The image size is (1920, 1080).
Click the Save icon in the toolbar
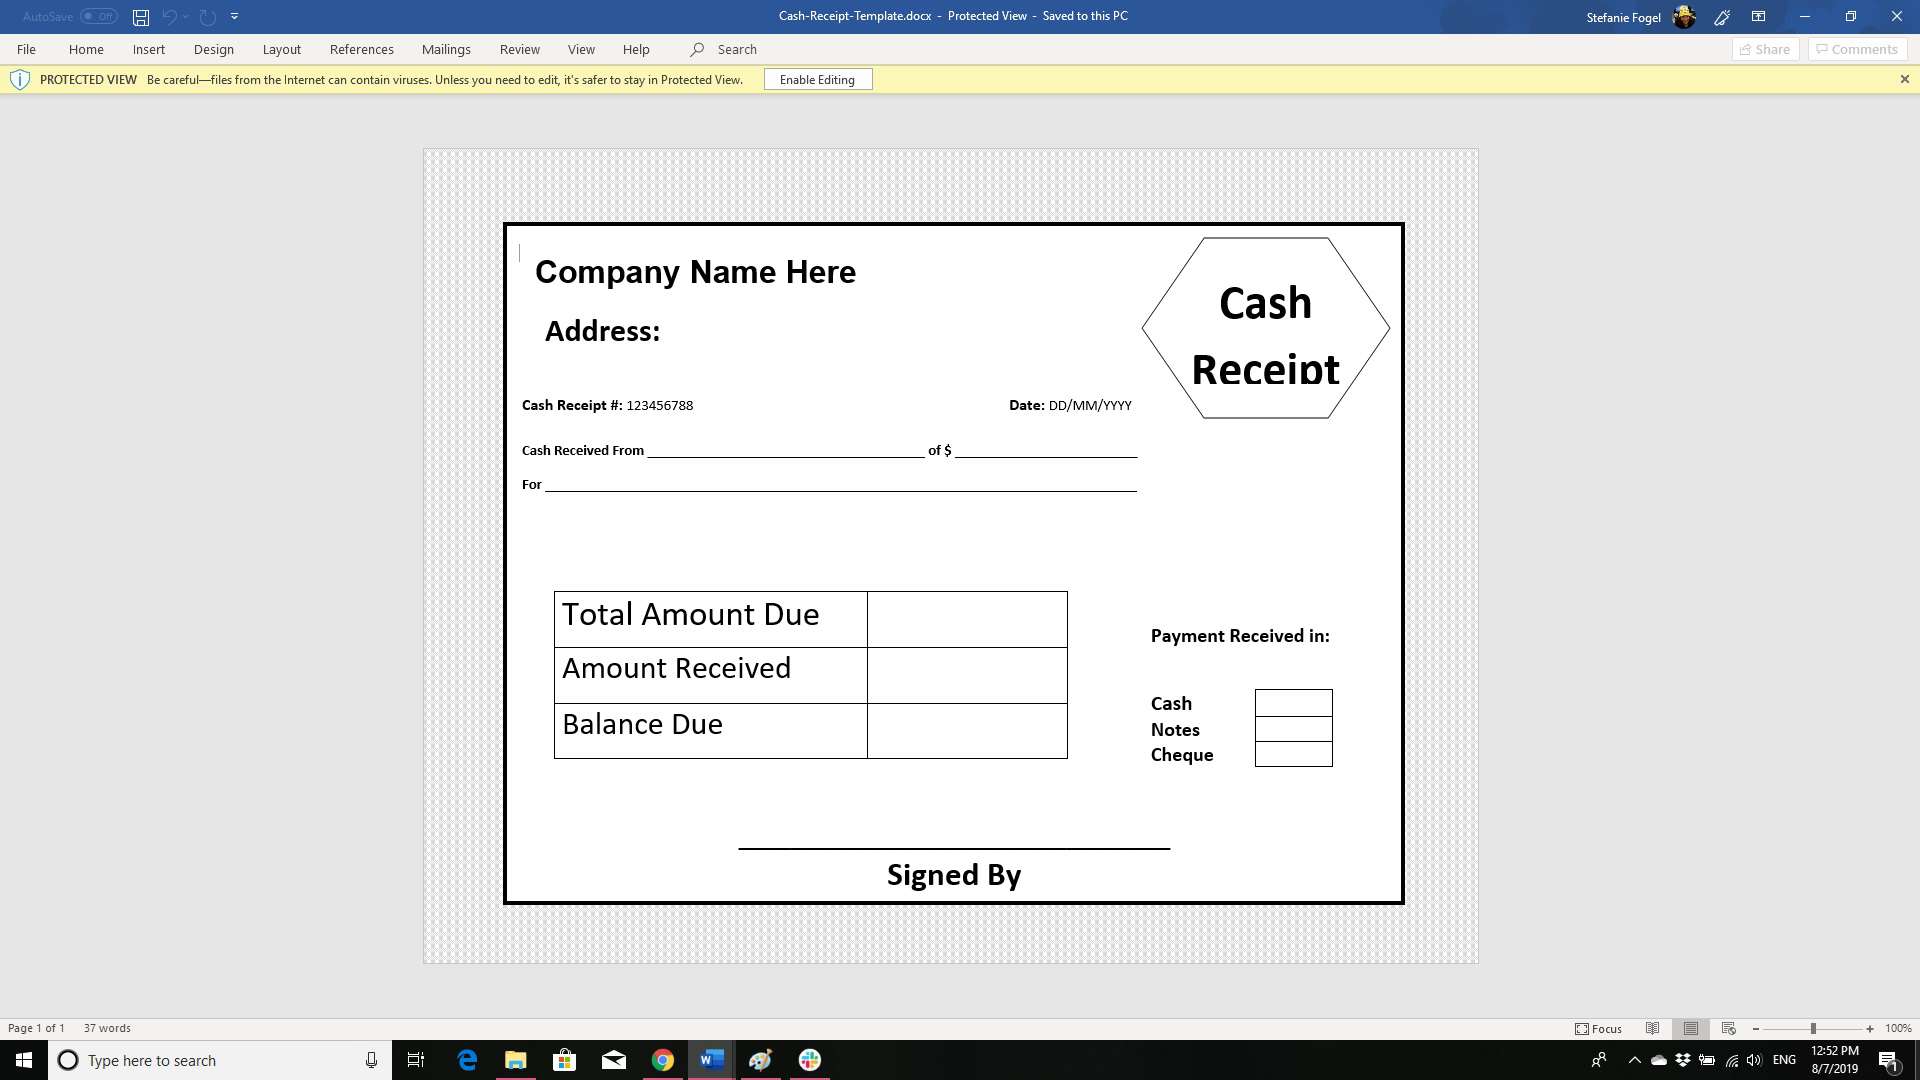(141, 16)
